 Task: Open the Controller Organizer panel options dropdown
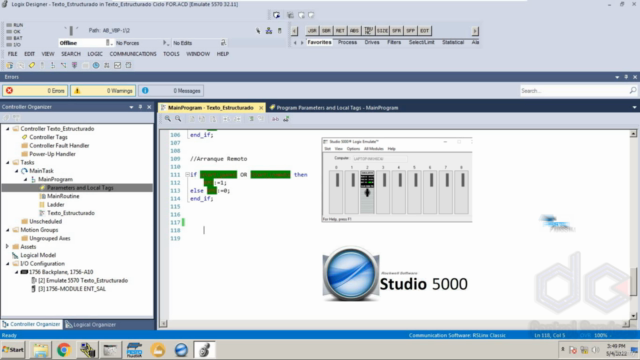131,107
